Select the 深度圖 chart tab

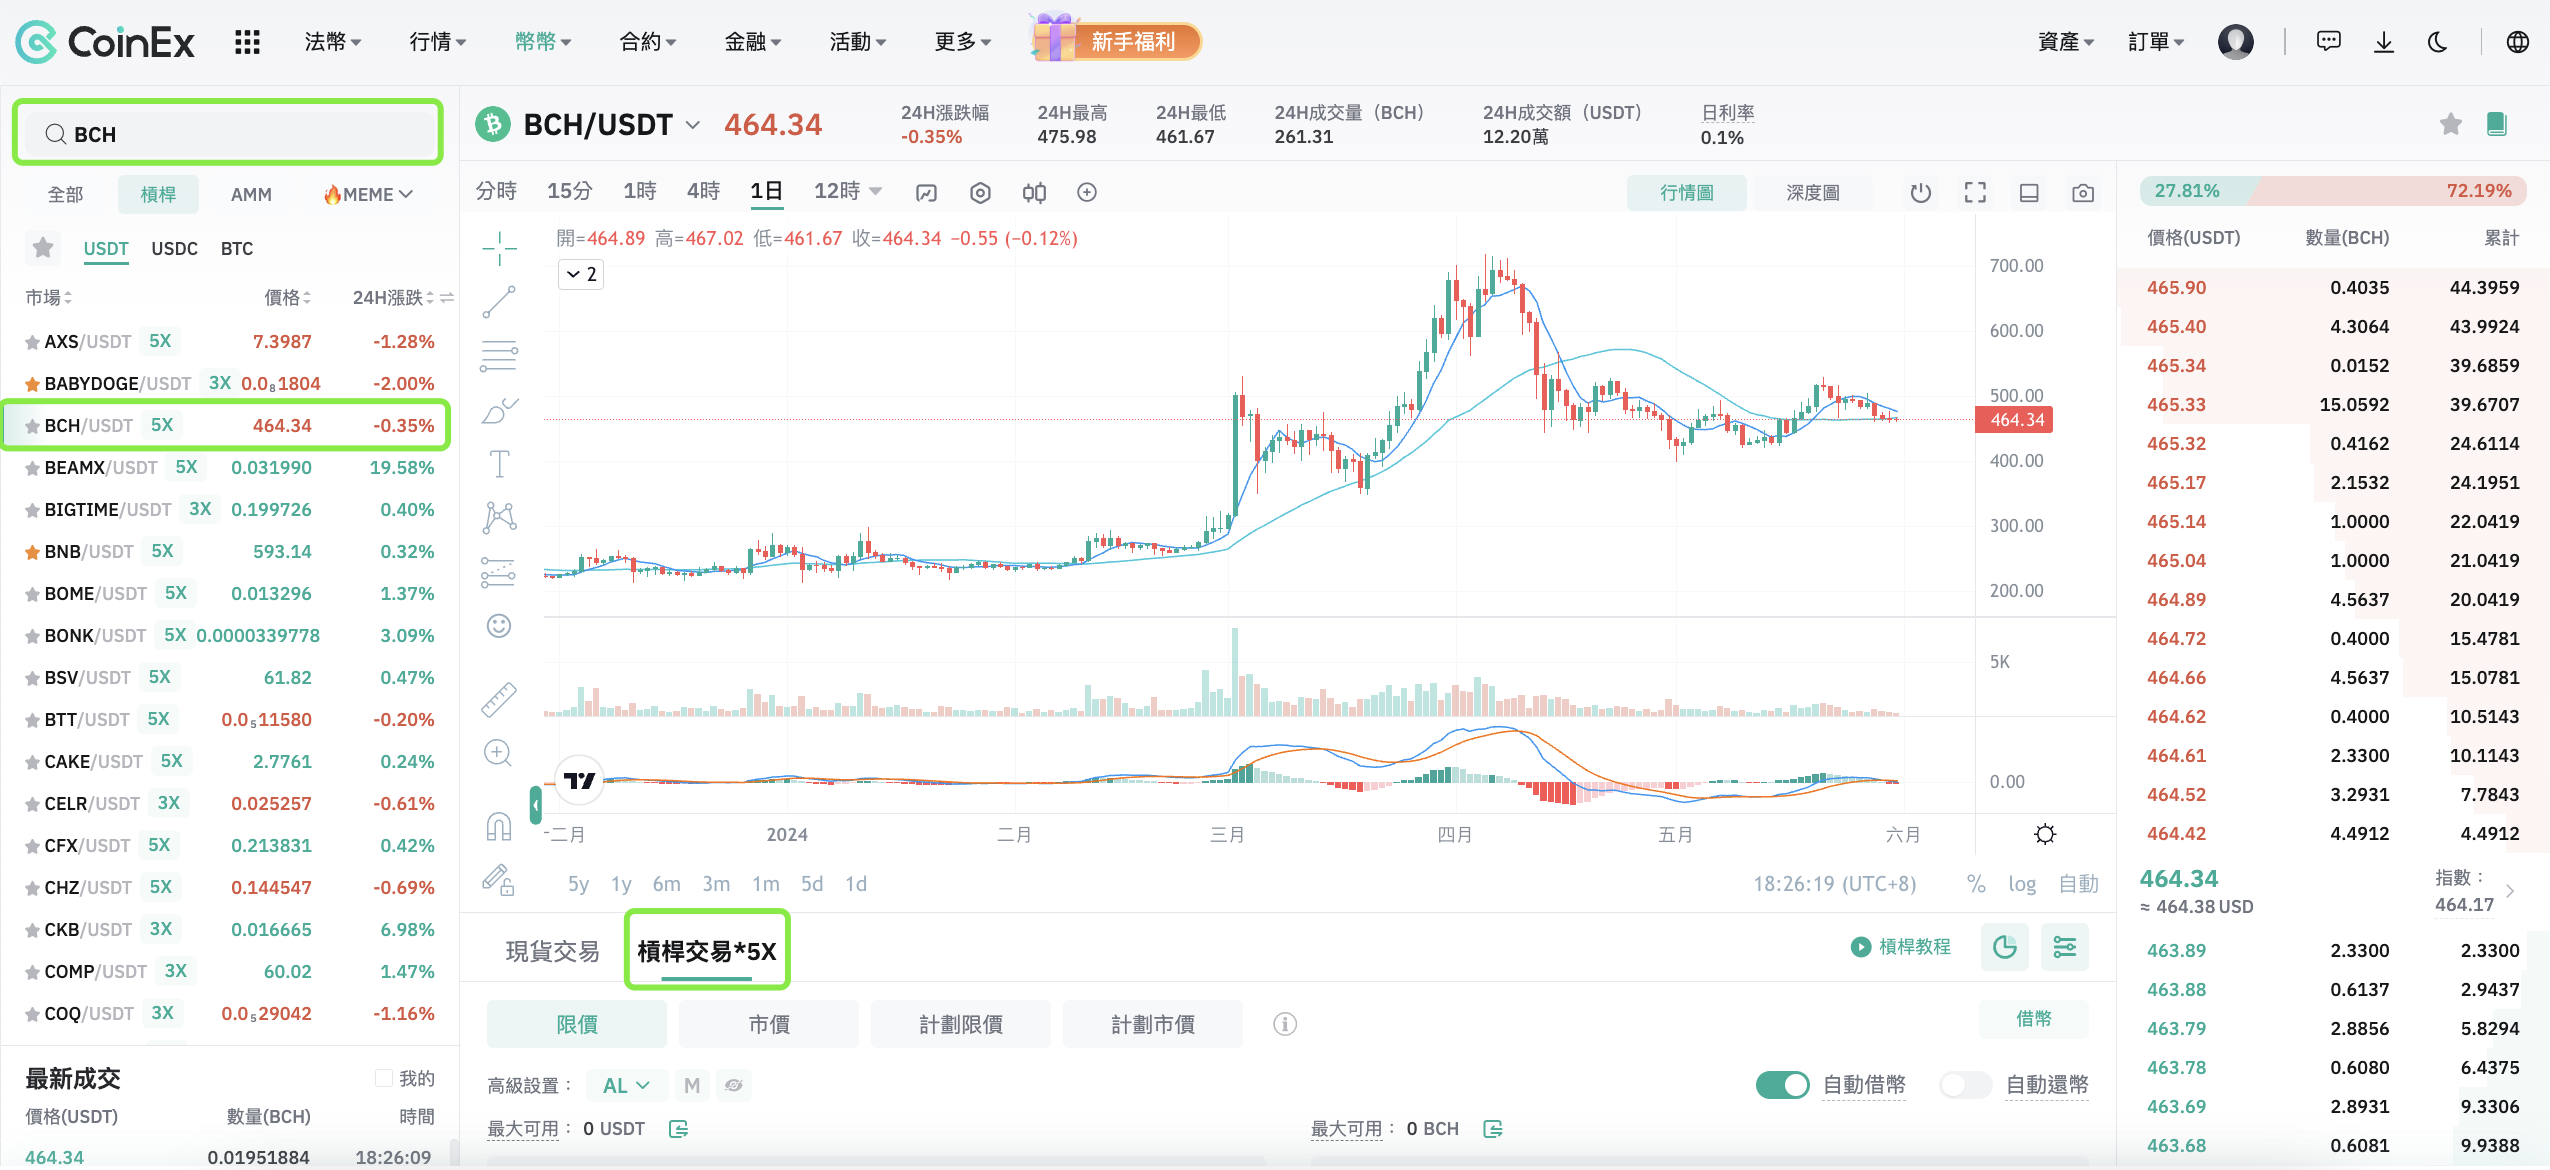1813,192
